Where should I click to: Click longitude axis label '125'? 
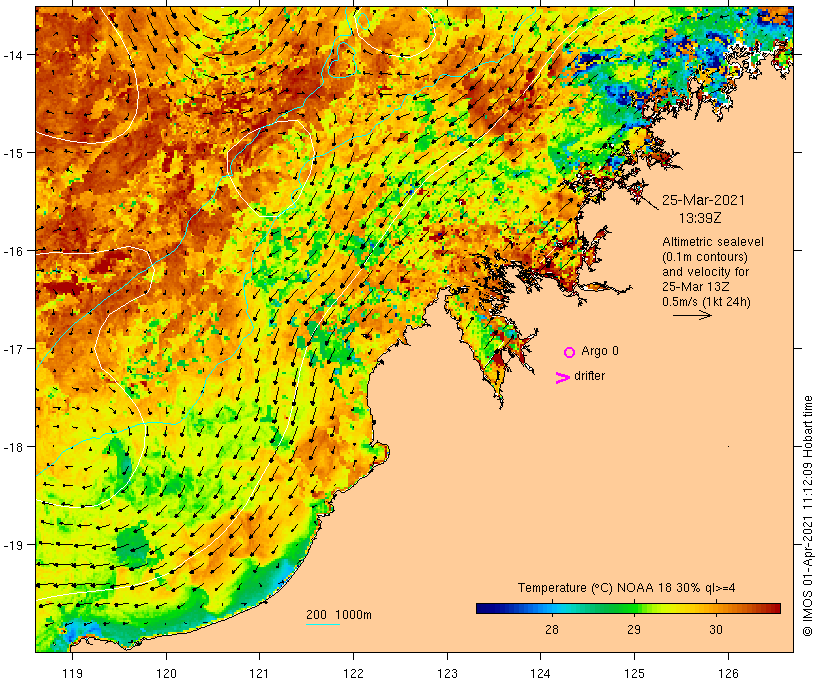(x=634, y=673)
